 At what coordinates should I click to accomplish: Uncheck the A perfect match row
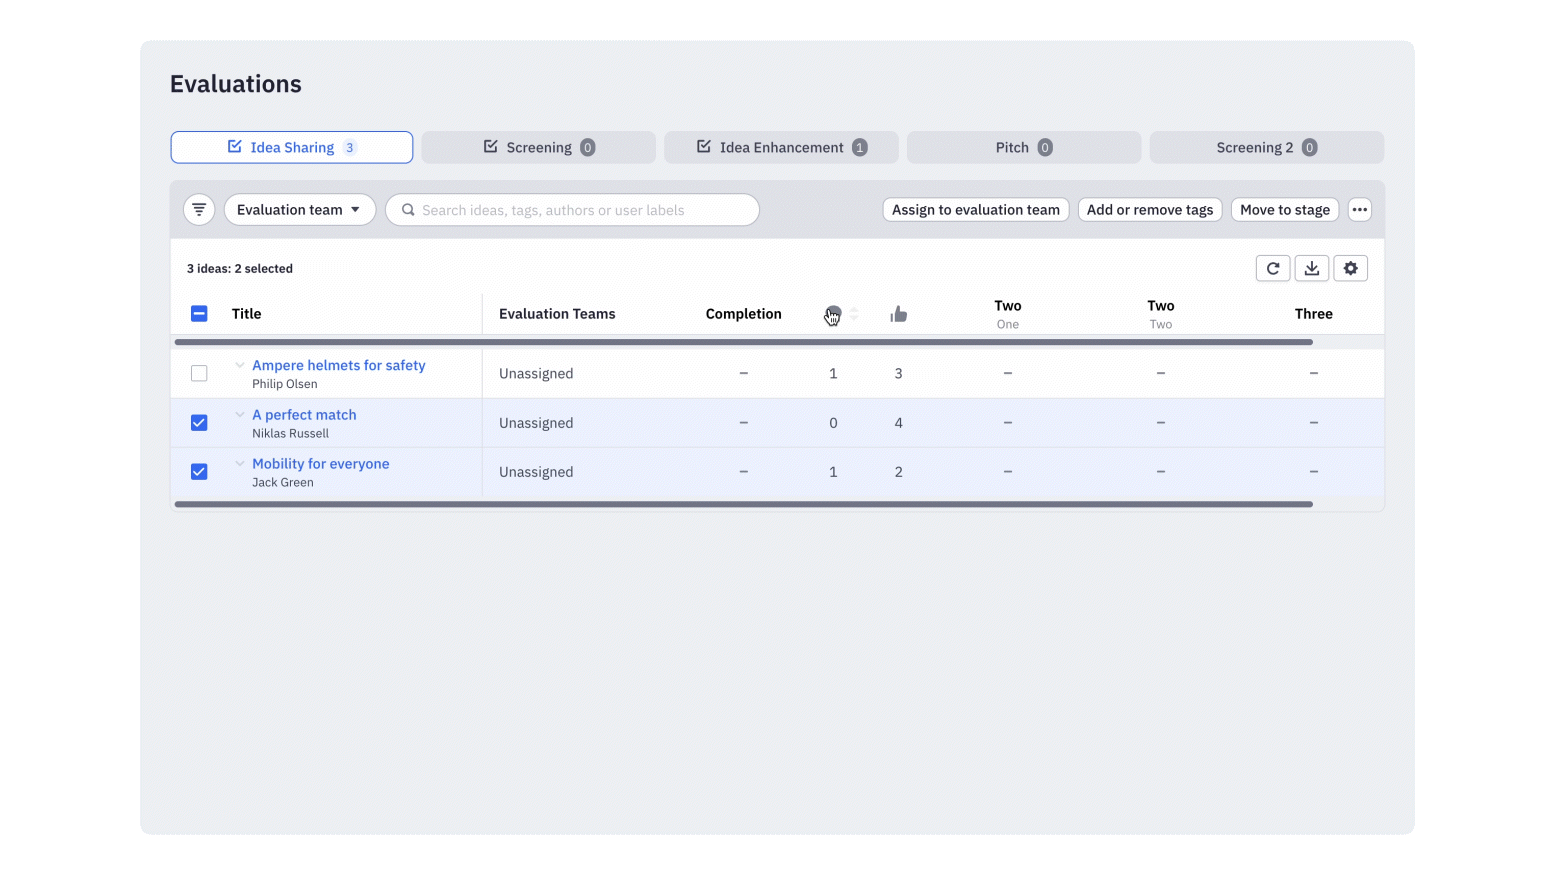click(199, 422)
